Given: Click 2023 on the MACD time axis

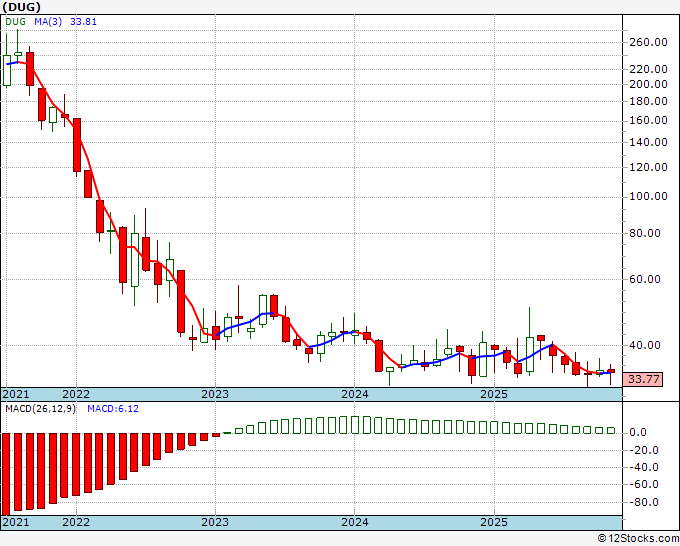Looking at the screenshot, I should (215, 522).
